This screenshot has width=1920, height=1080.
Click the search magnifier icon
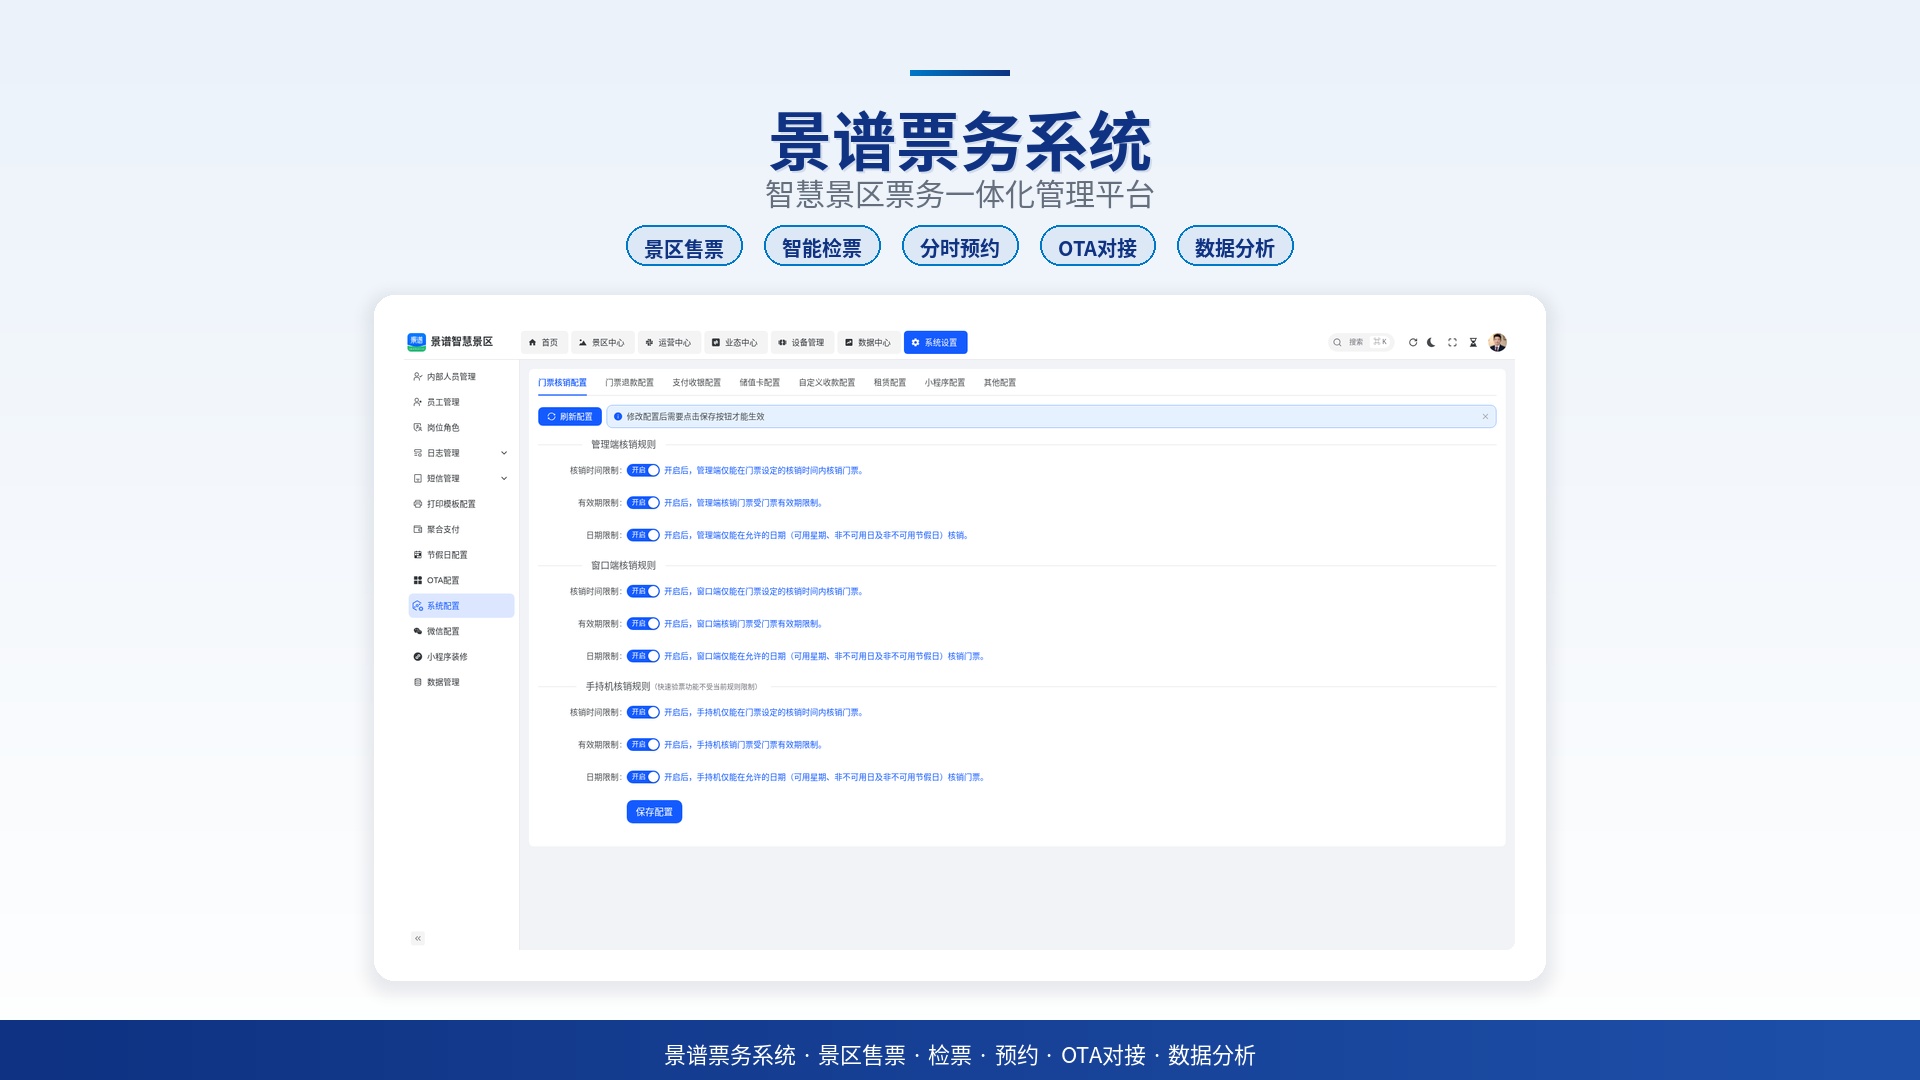1338,343
